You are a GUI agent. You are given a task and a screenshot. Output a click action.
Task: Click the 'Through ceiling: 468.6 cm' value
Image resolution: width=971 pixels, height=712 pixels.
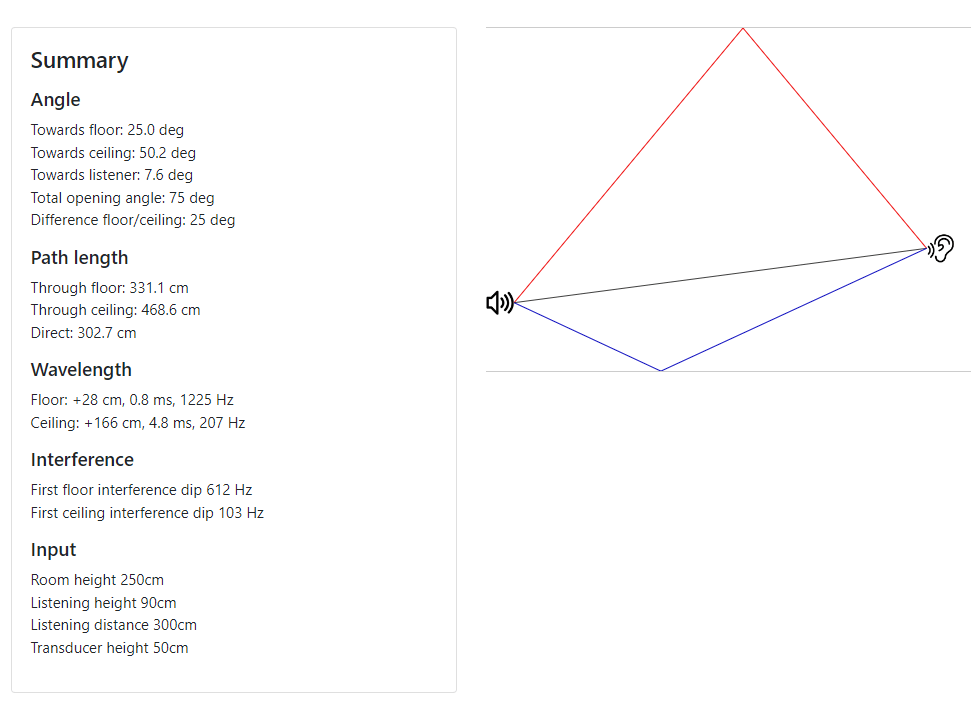116,310
